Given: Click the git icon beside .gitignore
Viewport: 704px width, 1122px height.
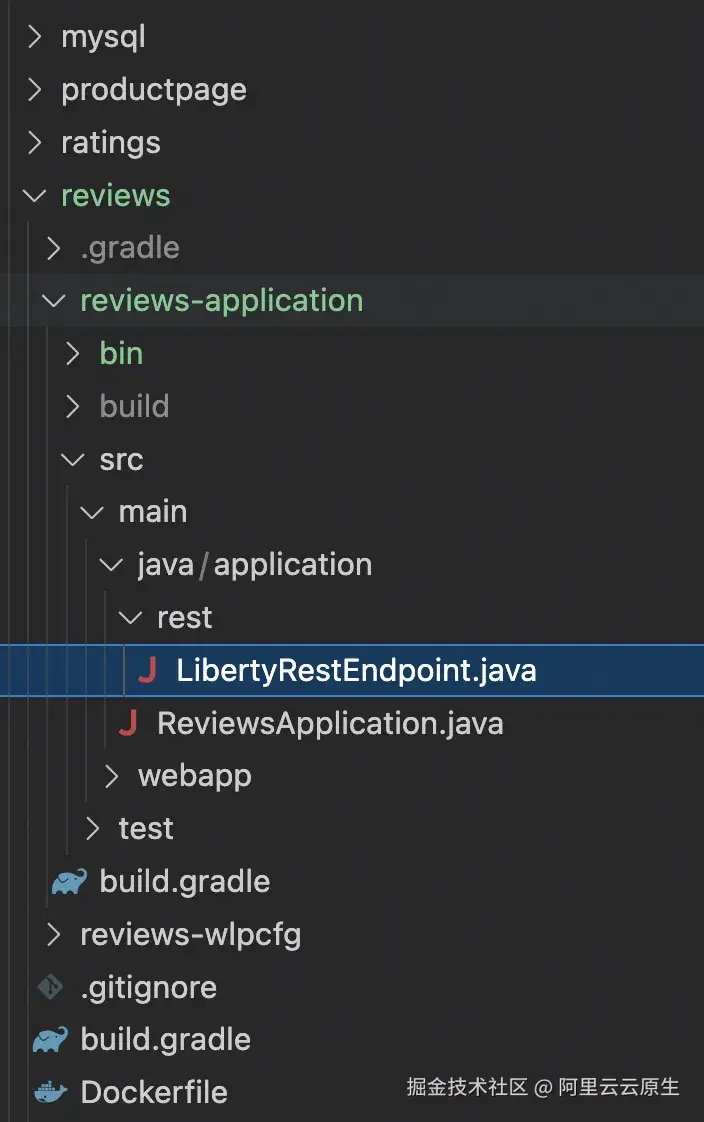Looking at the screenshot, I should click(50, 987).
